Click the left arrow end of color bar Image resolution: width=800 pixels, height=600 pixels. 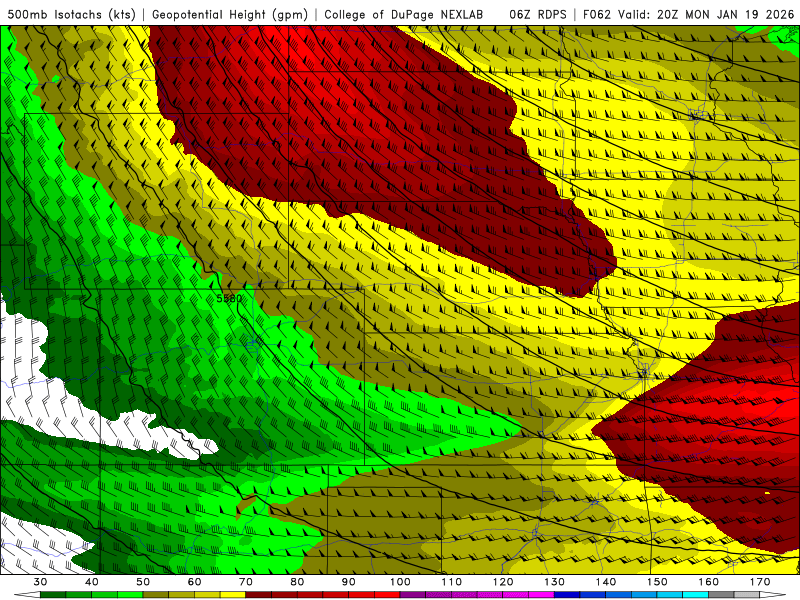[x=27, y=595]
